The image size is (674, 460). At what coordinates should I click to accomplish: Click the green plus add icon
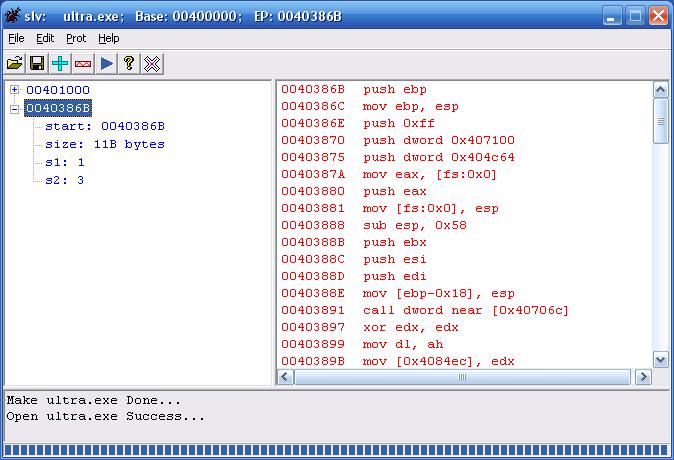(60, 64)
